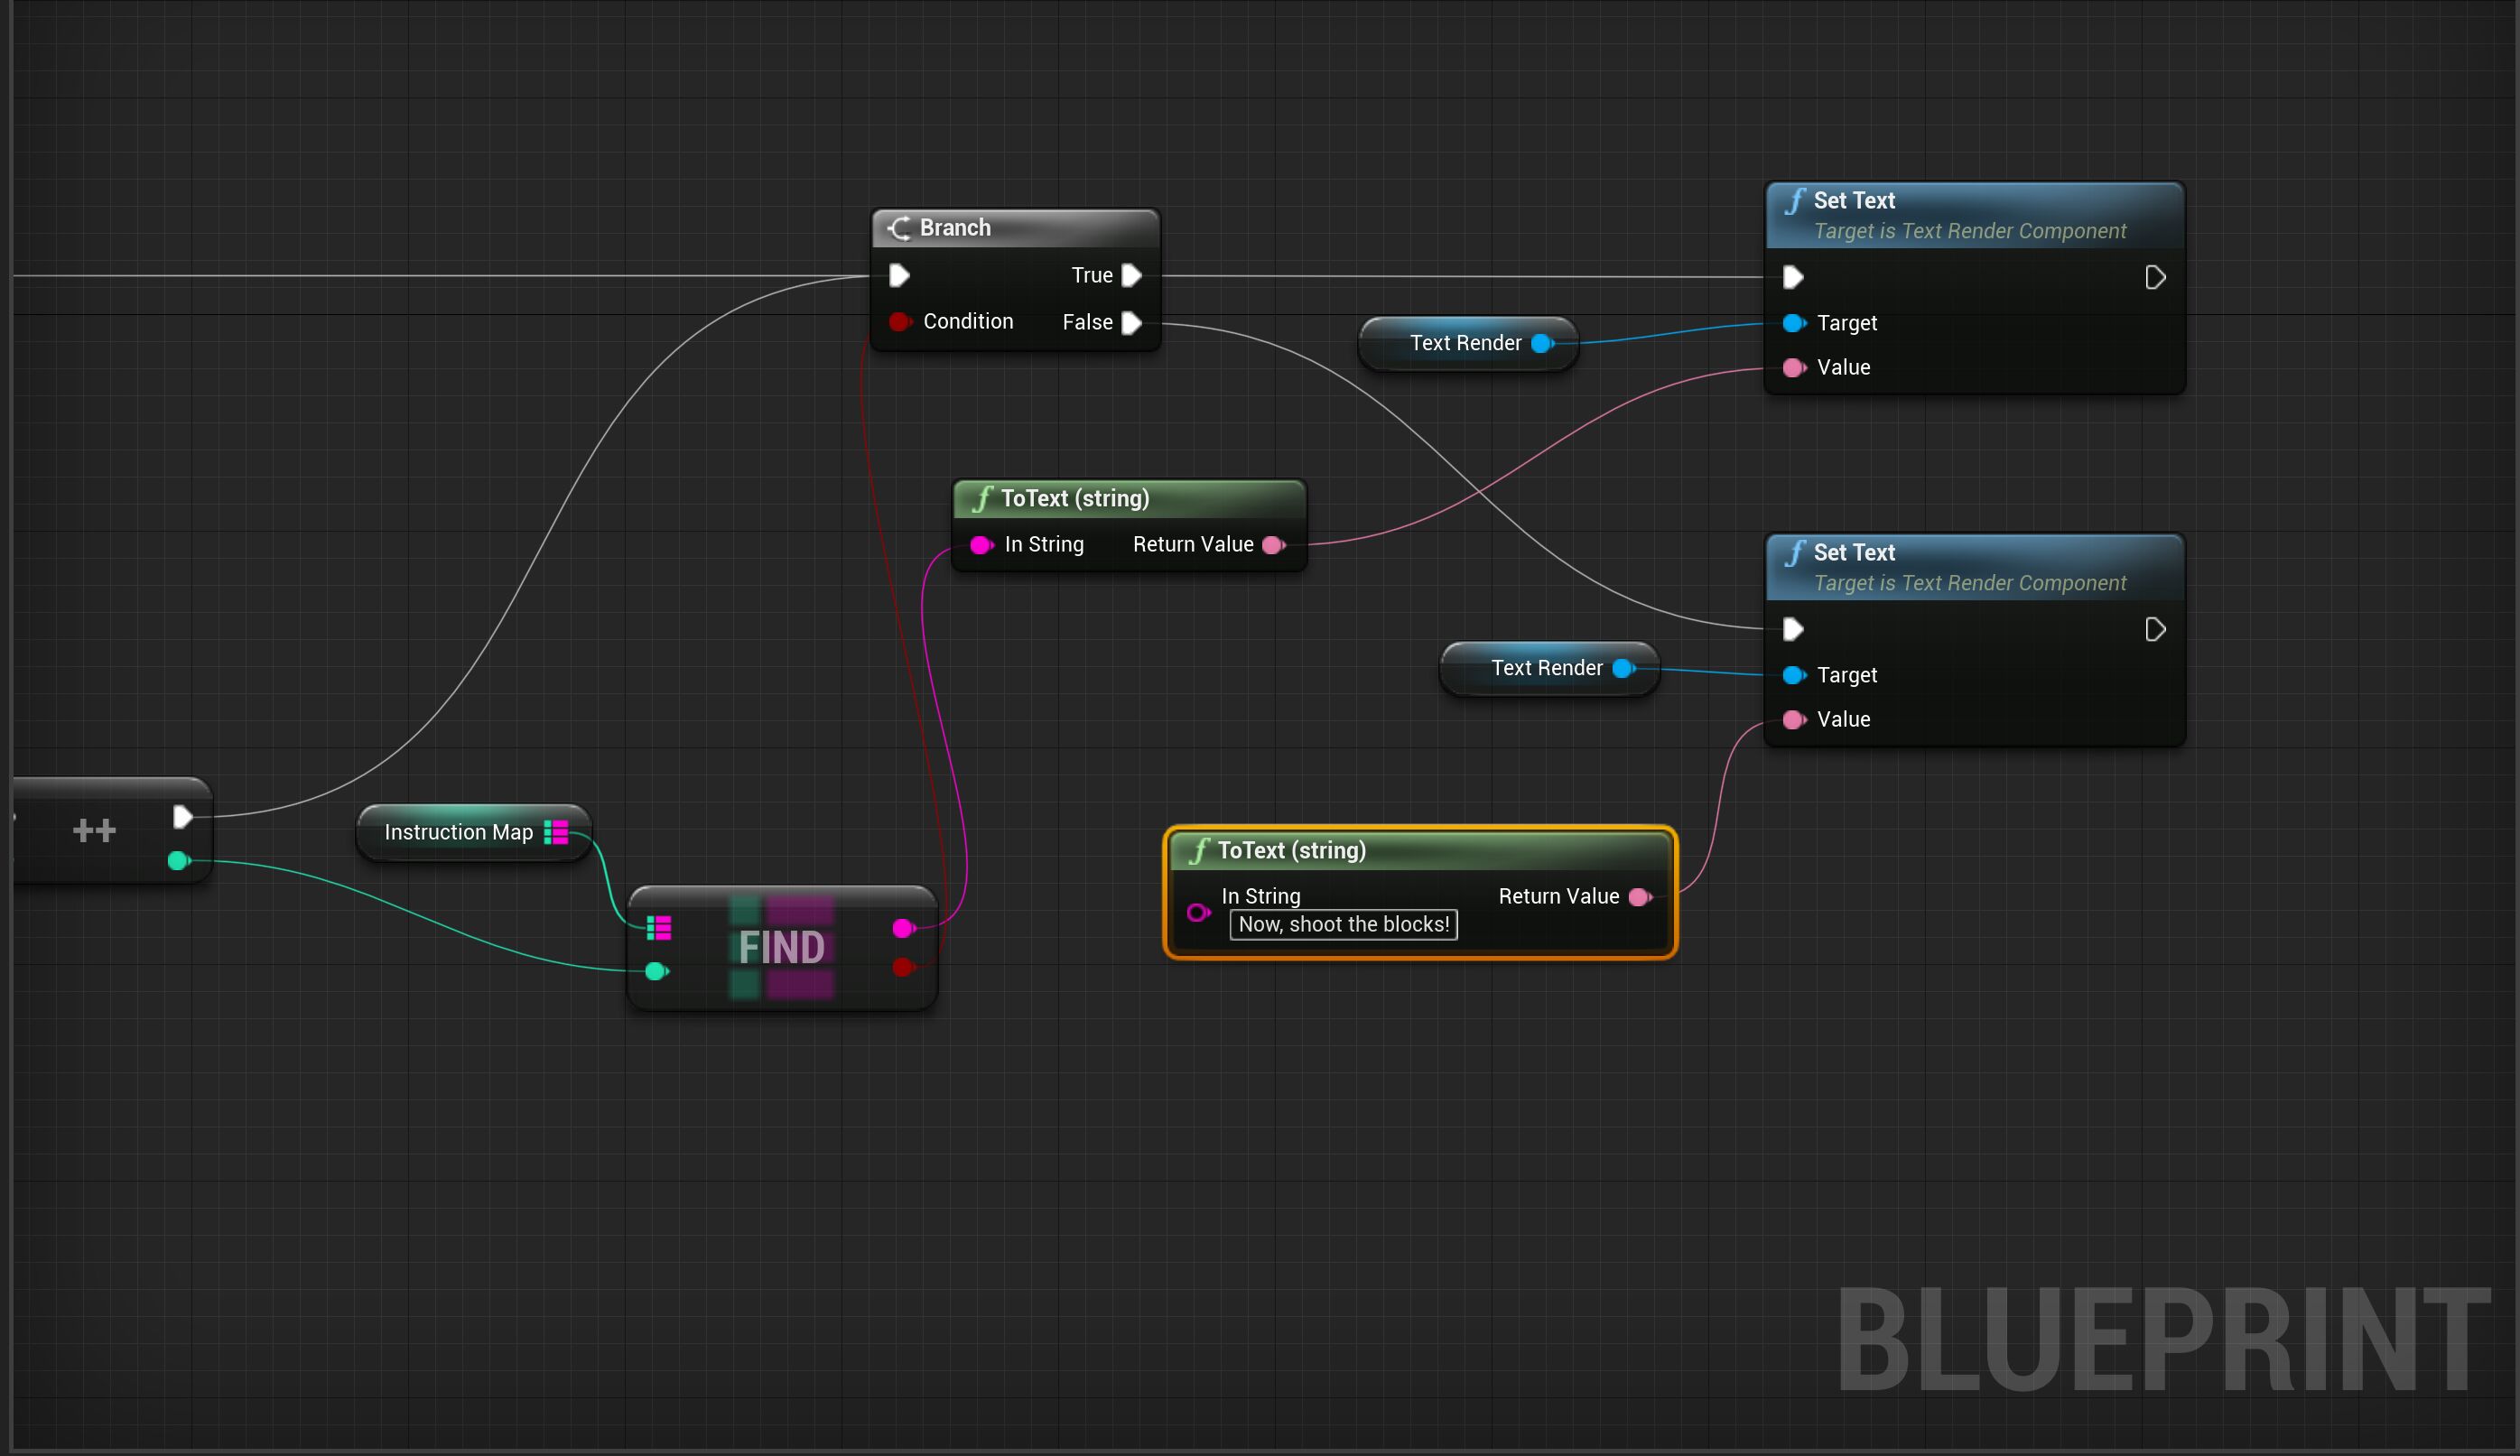2520x1456 pixels.
Task: Click the Branch node False output pin
Action: (x=1131, y=323)
